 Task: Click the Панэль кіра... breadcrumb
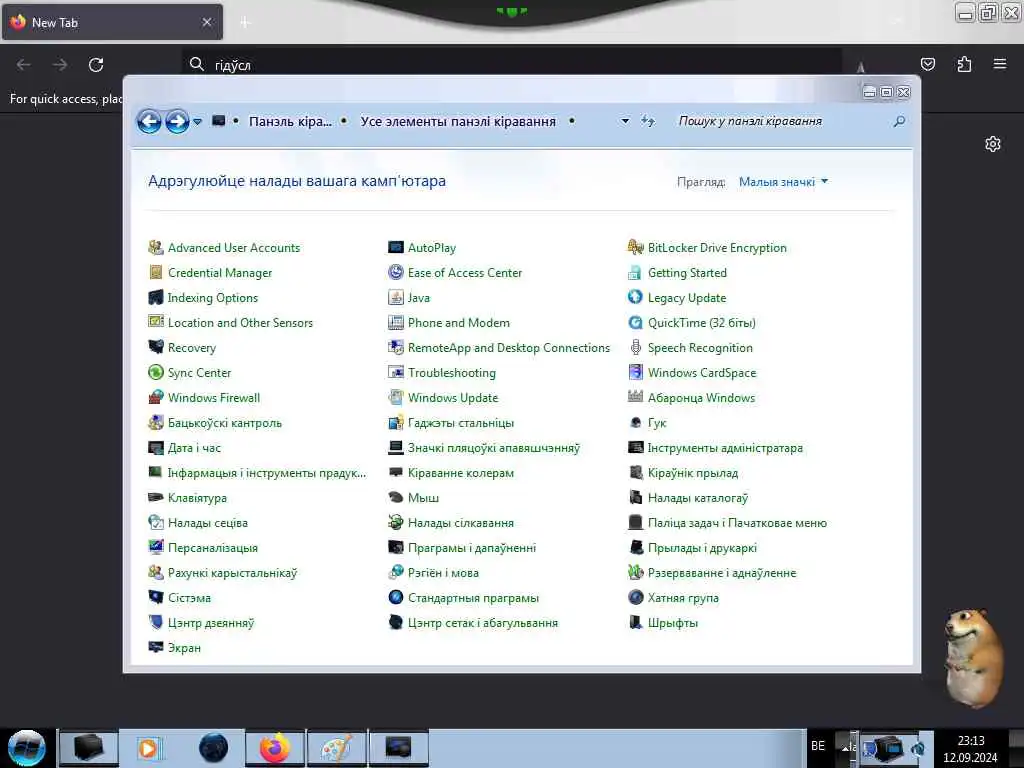pyautogui.click(x=290, y=121)
